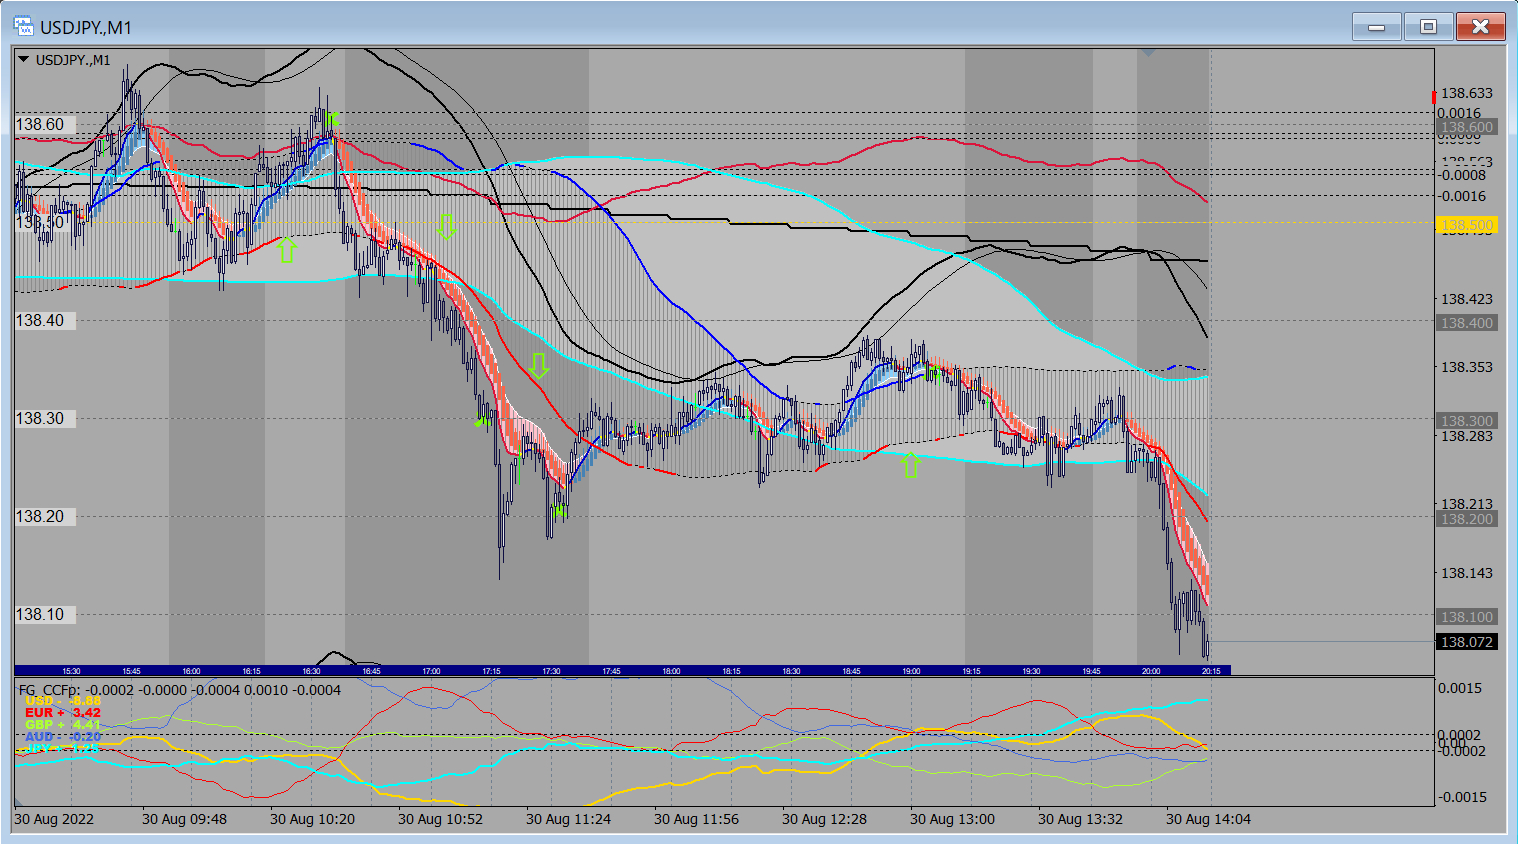Maximize the USDJPY chart window
This screenshot has height=844, width=1518.
(1428, 27)
